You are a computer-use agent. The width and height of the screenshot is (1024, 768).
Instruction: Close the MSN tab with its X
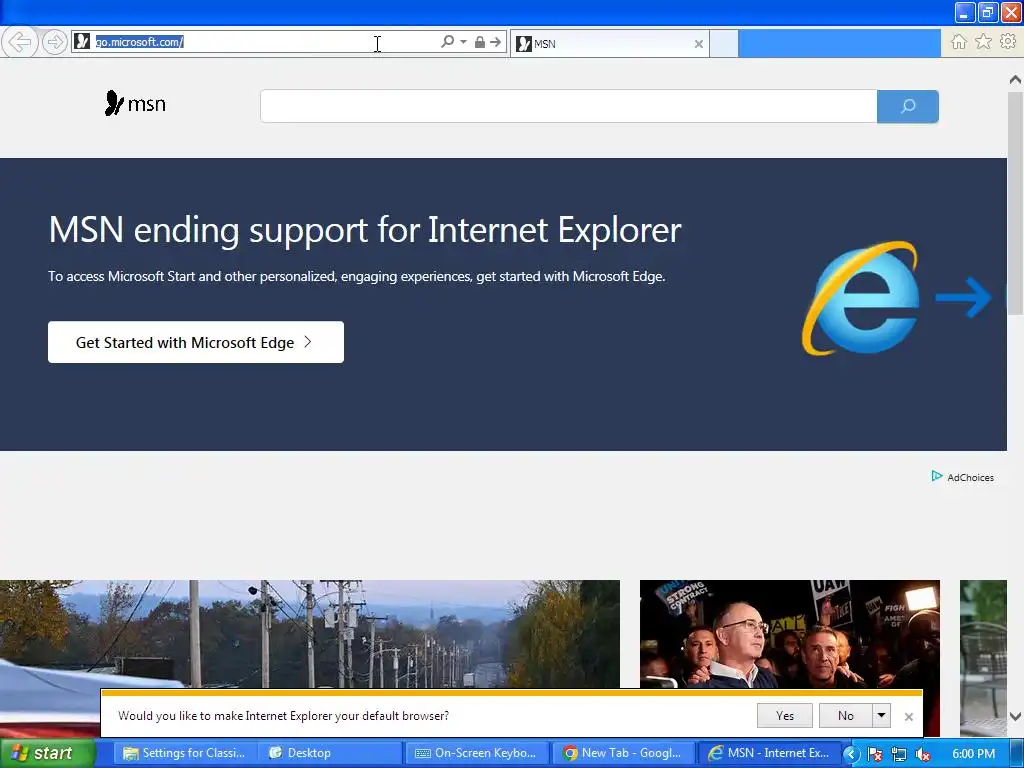tap(699, 44)
